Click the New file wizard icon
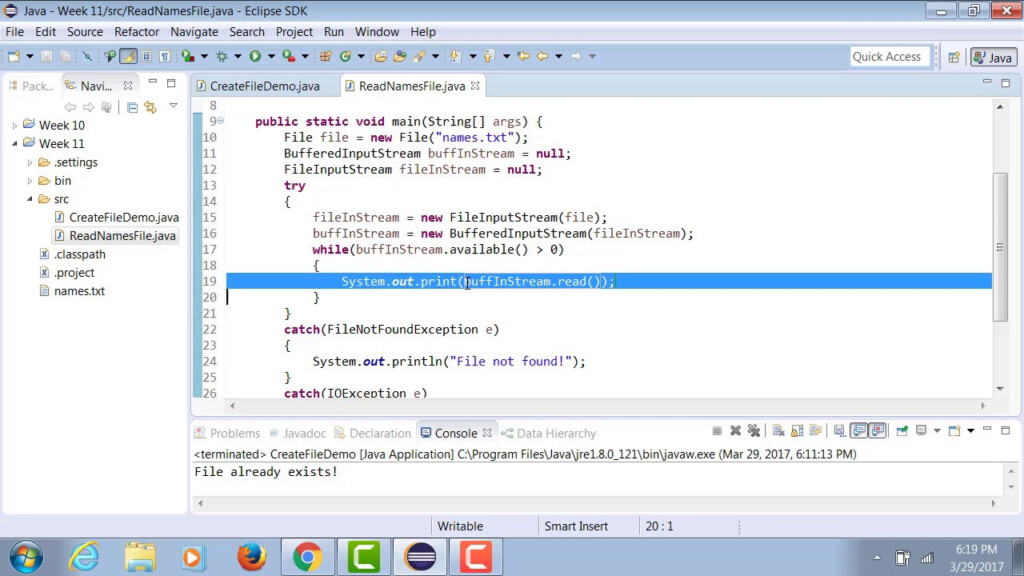The height and width of the screenshot is (576, 1024). click(x=14, y=57)
